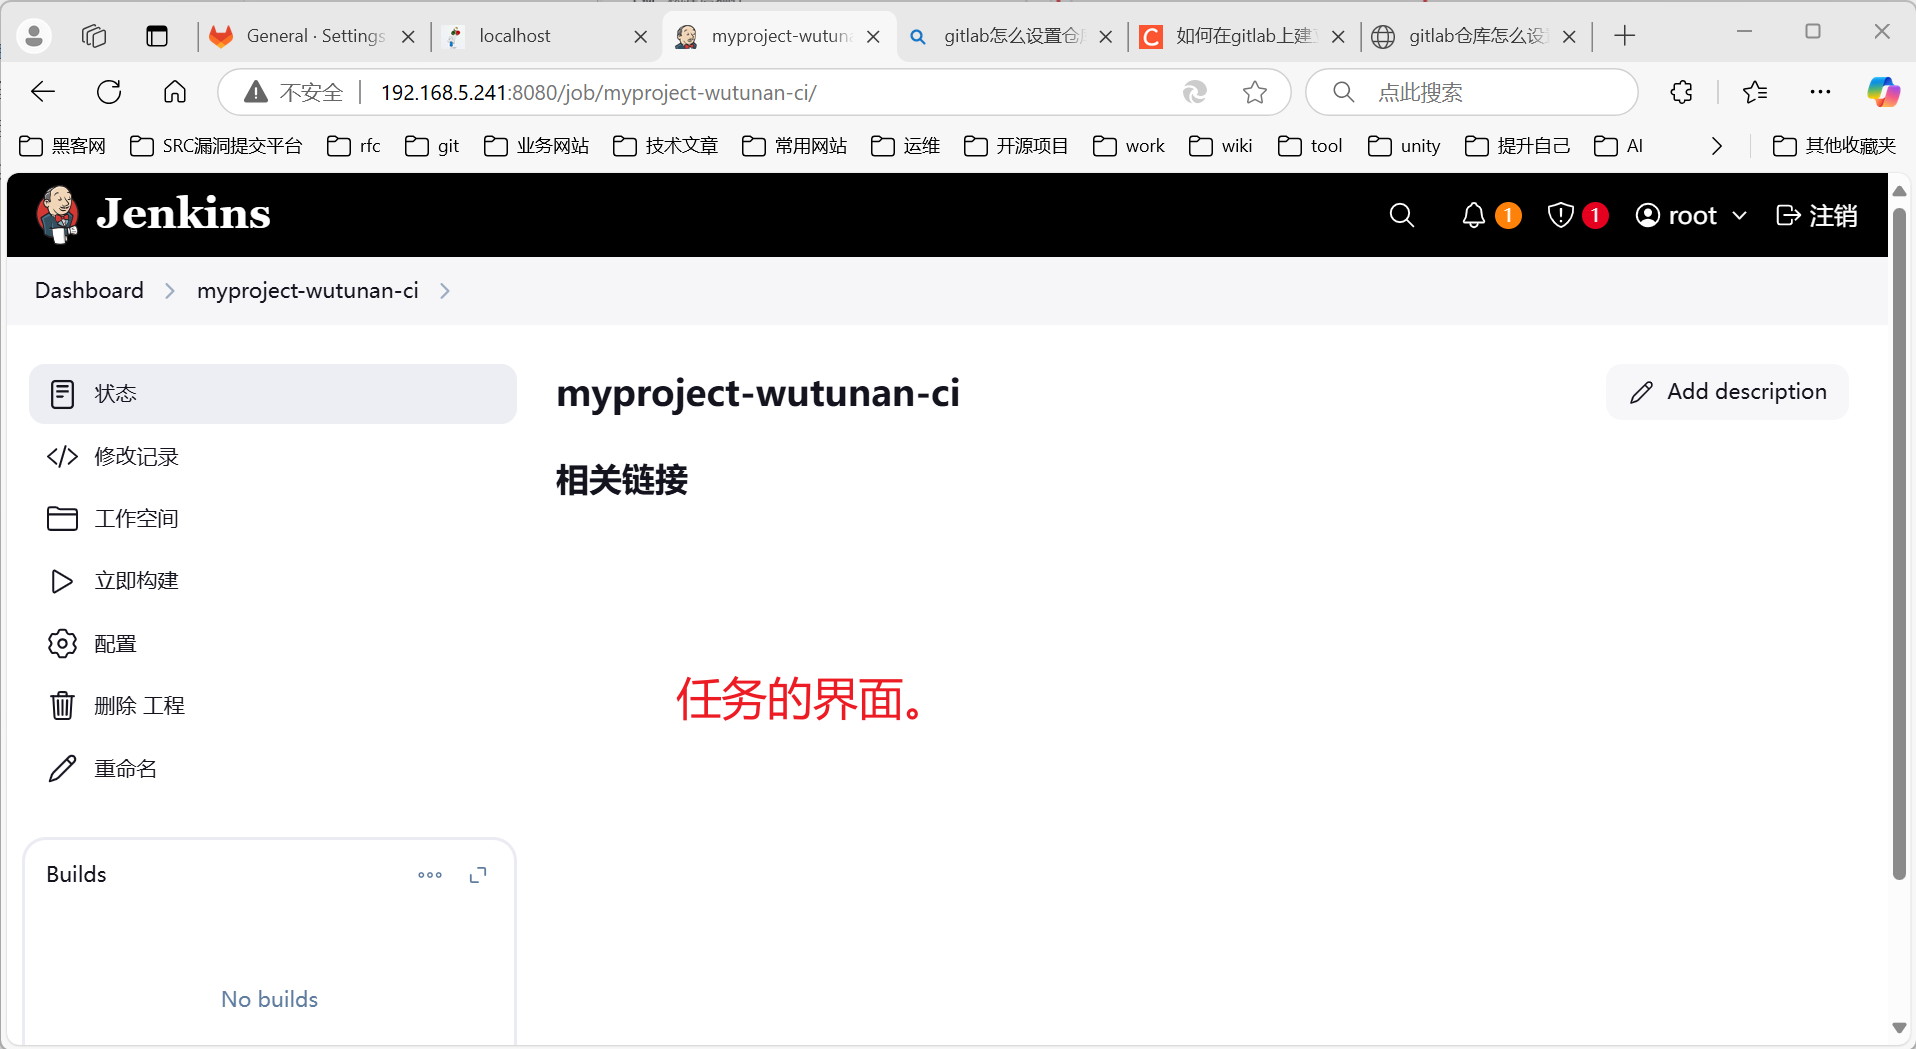Open the favorites list star icon

1755,93
